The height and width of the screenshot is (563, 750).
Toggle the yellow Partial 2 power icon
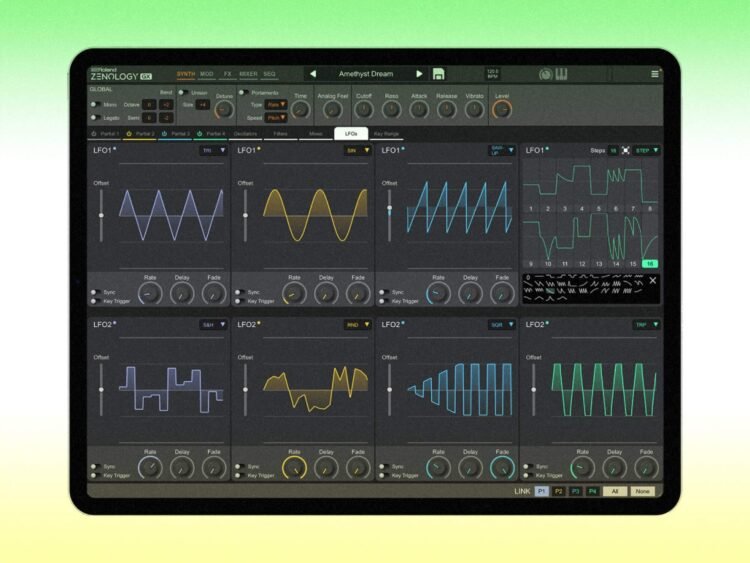[129, 134]
